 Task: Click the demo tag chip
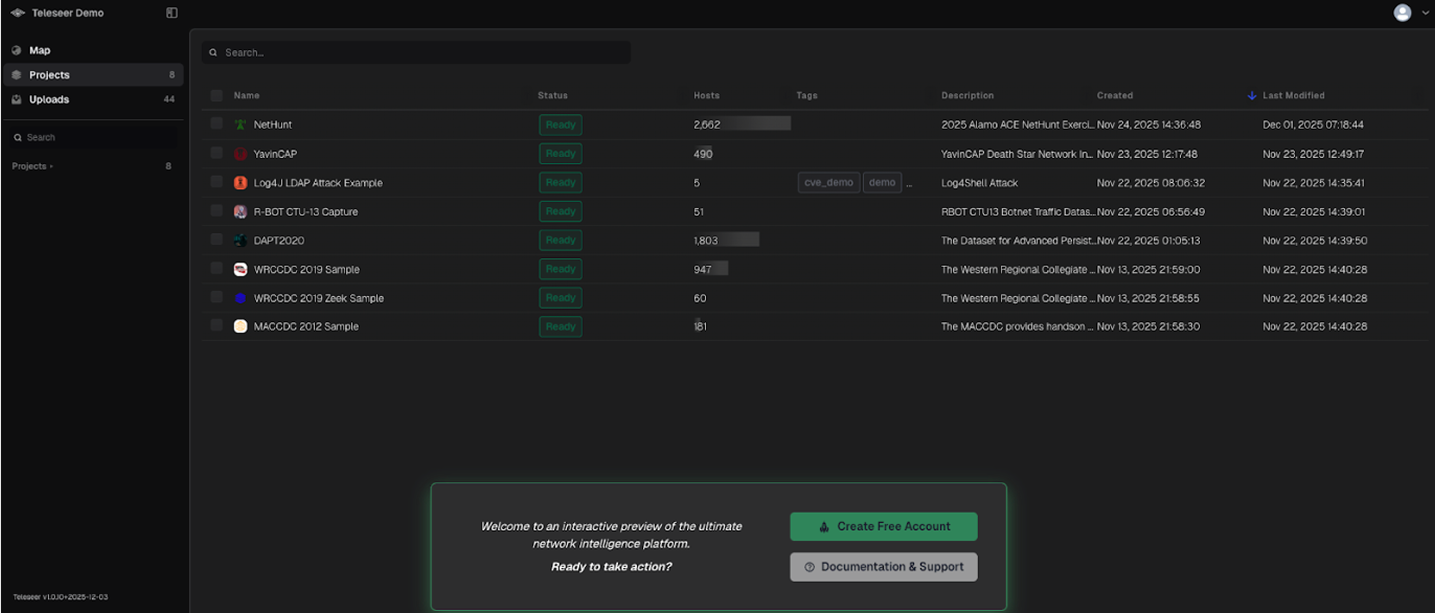point(882,183)
